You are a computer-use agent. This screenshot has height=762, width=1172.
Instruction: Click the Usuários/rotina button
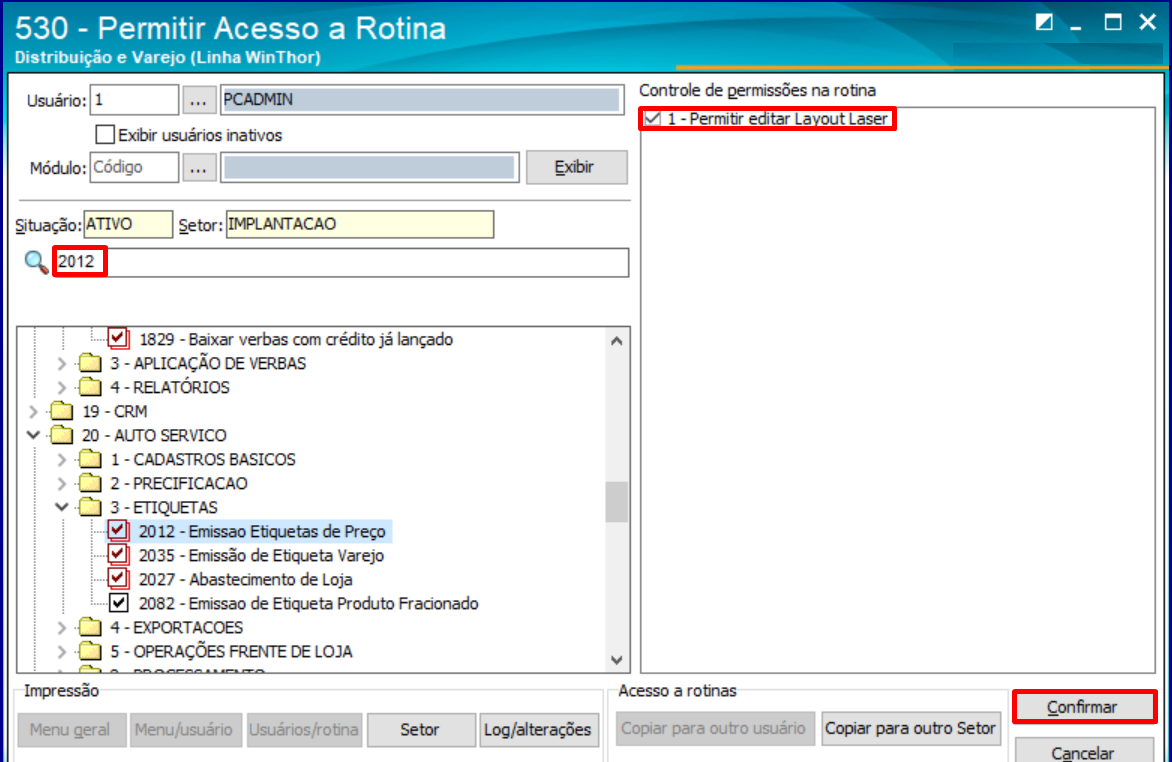pyautogui.click(x=304, y=729)
